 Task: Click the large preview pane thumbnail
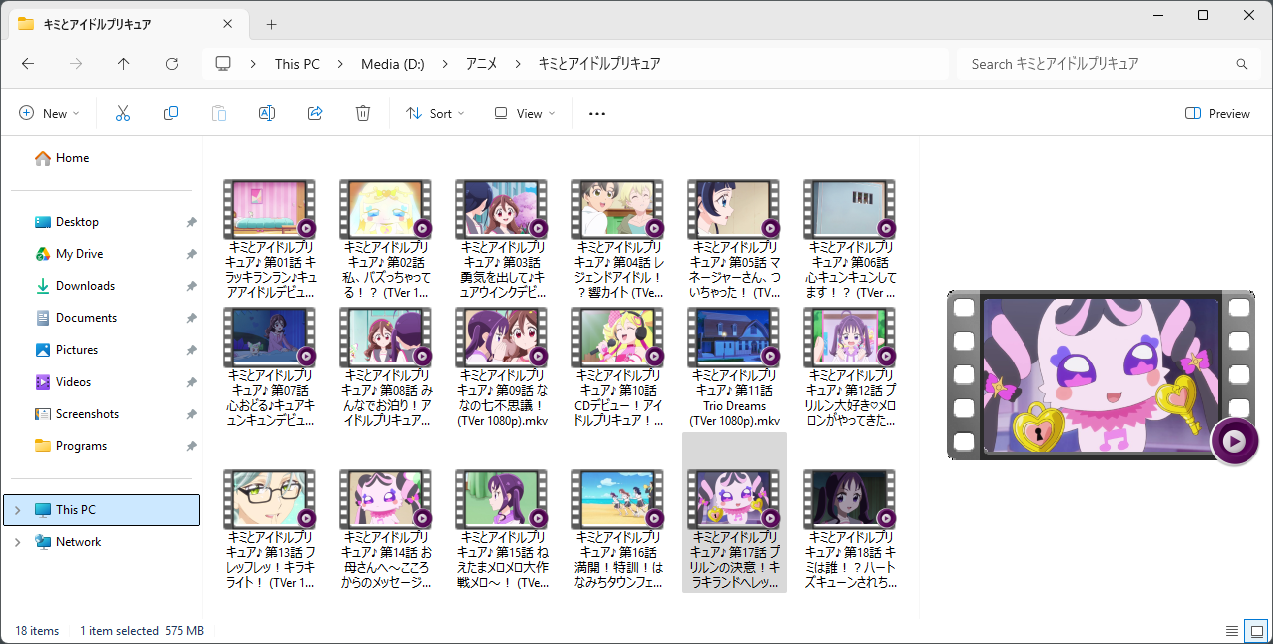coord(1101,377)
